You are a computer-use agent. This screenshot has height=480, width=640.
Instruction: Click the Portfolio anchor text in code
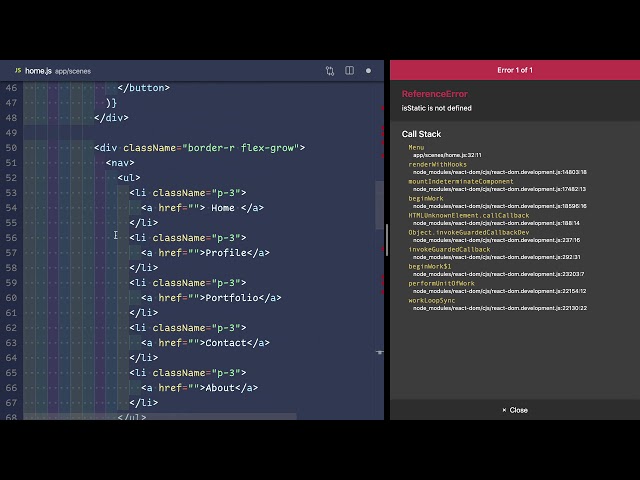(232, 298)
